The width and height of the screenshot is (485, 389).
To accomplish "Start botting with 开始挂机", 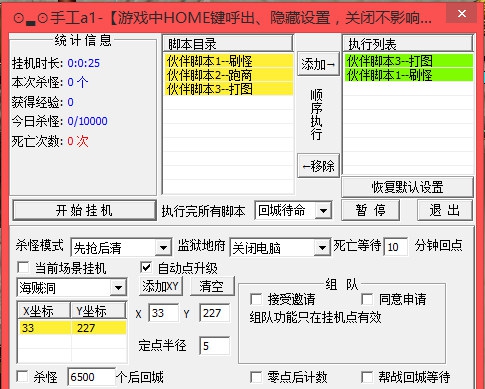I will coord(84,210).
